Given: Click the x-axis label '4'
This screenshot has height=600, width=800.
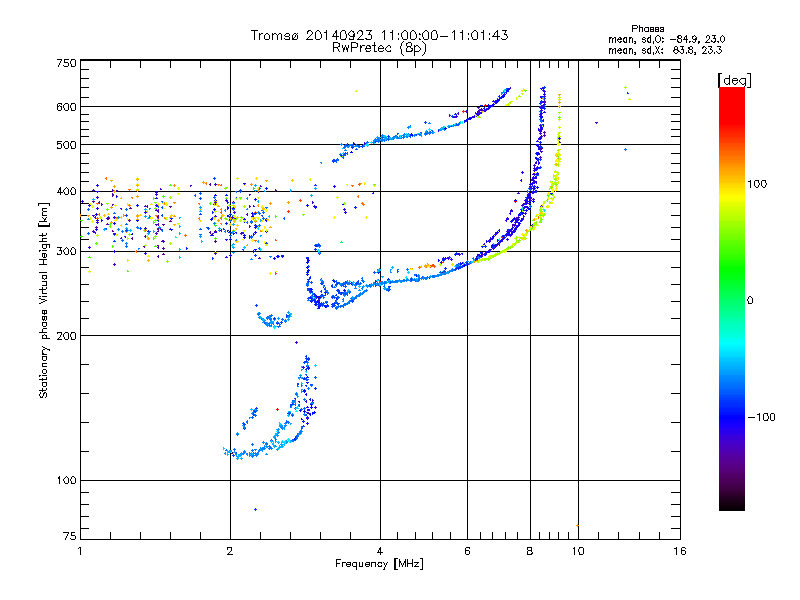Looking at the screenshot, I should click(380, 551).
